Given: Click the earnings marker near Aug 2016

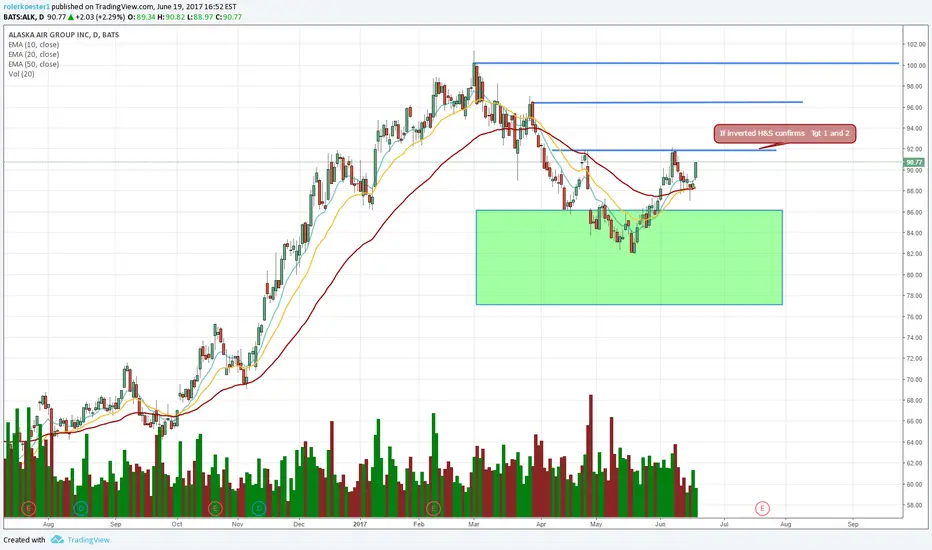Looking at the screenshot, I should click(x=28, y=508).
